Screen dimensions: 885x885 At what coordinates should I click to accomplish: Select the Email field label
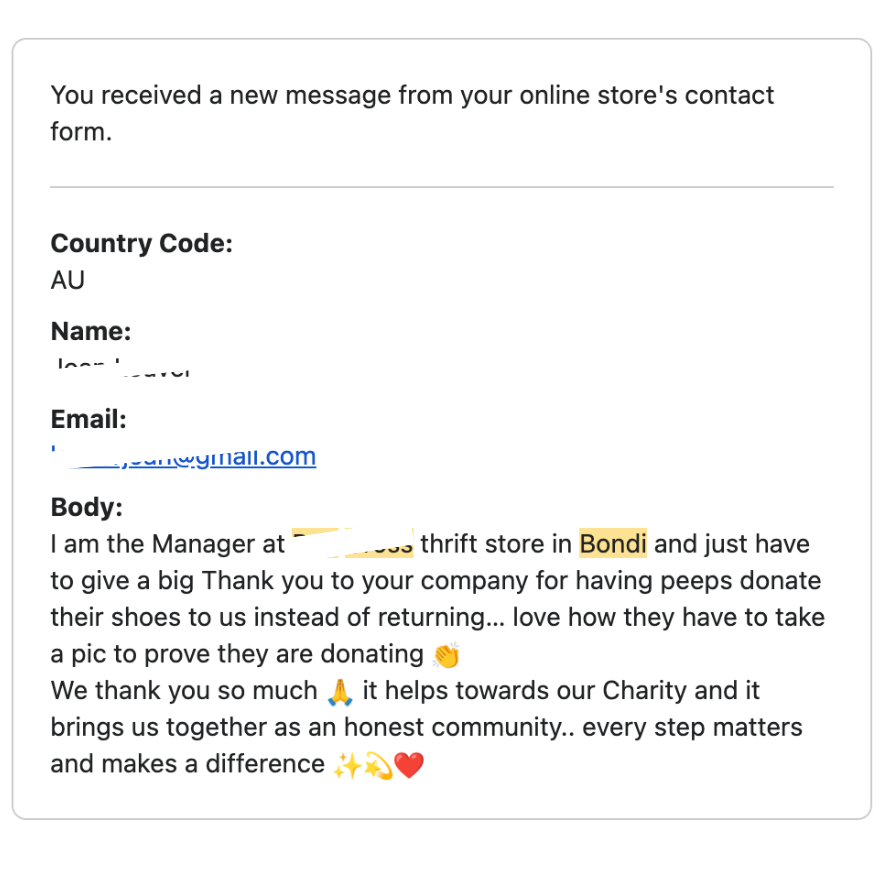coord(89,419)
